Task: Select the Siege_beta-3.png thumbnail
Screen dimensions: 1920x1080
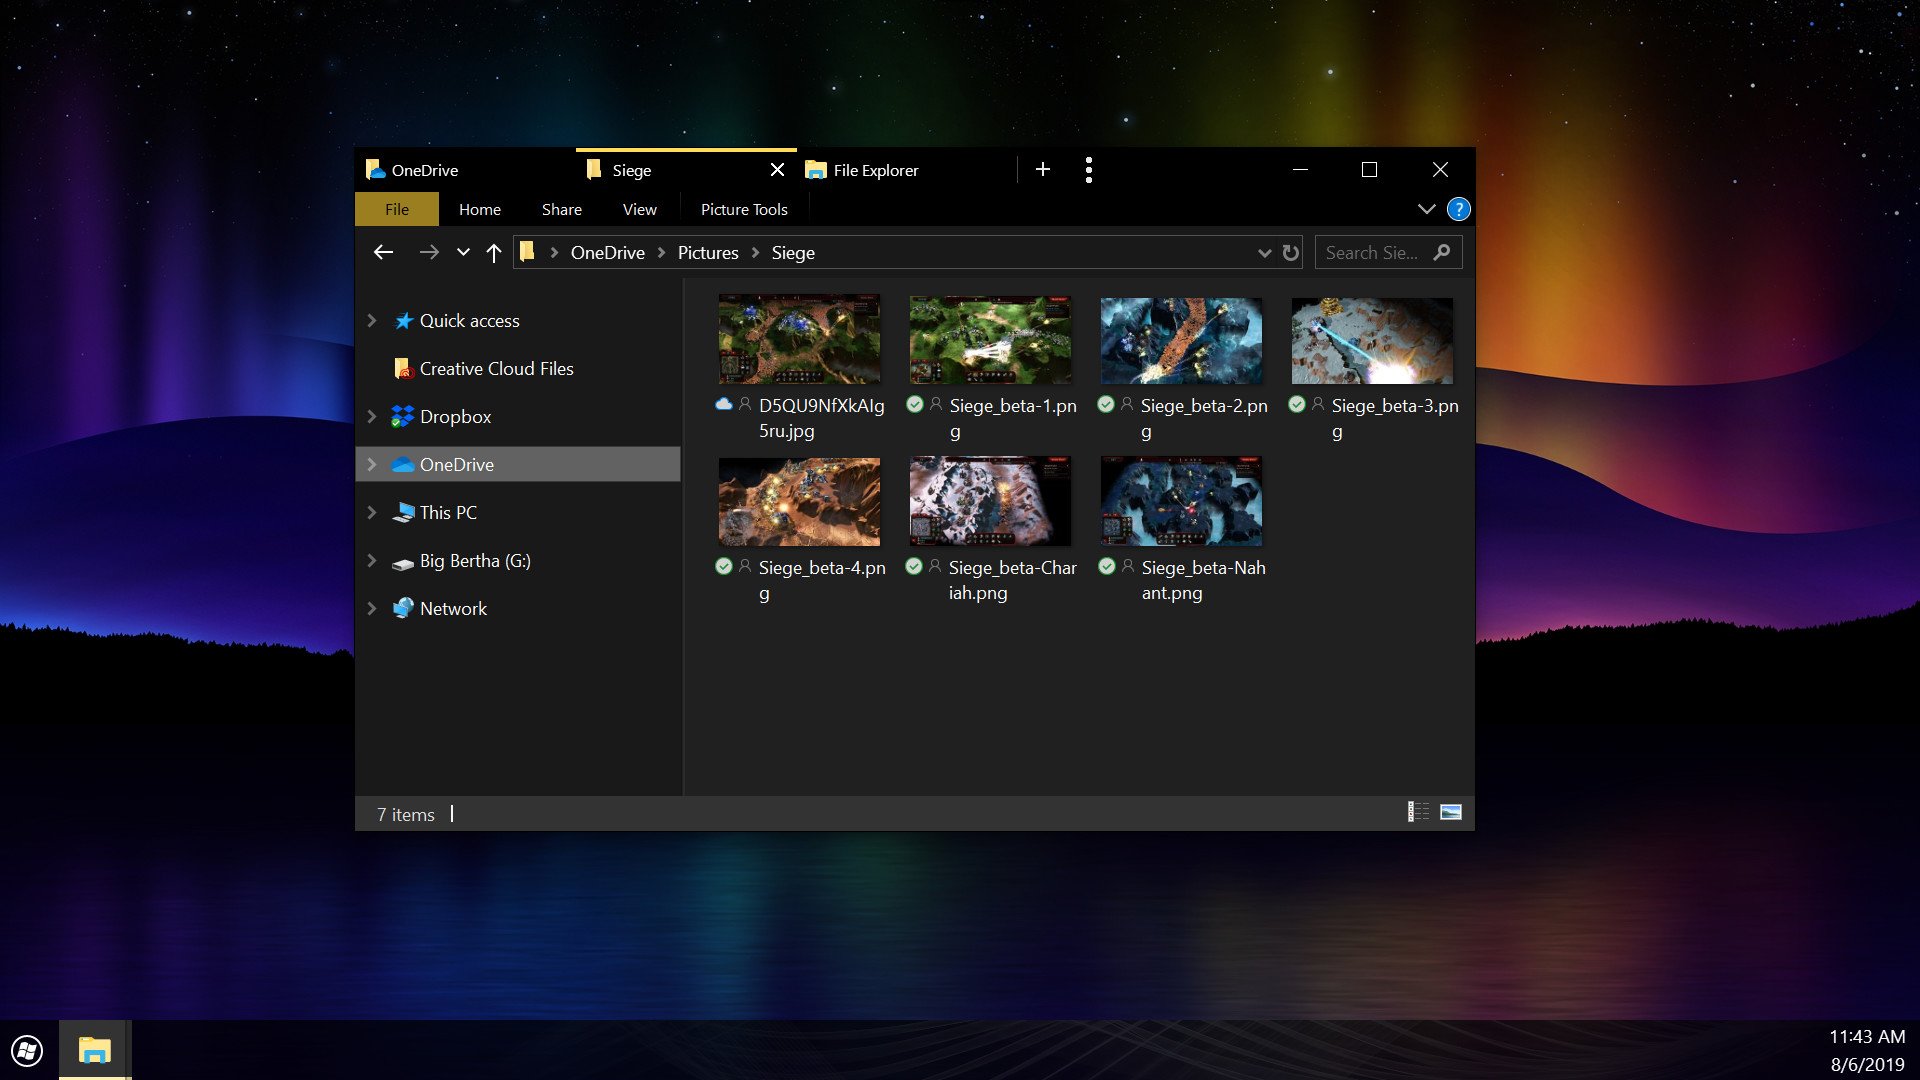Action: pos(1372,339)
